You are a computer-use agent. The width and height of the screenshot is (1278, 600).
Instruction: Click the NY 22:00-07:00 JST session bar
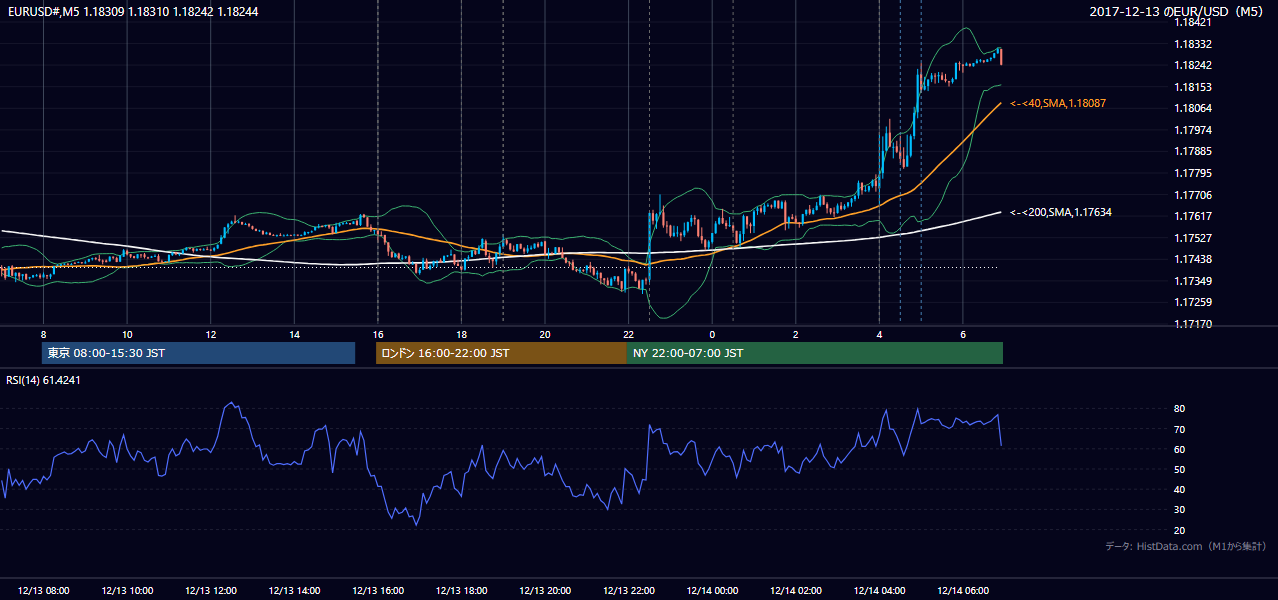815,353
